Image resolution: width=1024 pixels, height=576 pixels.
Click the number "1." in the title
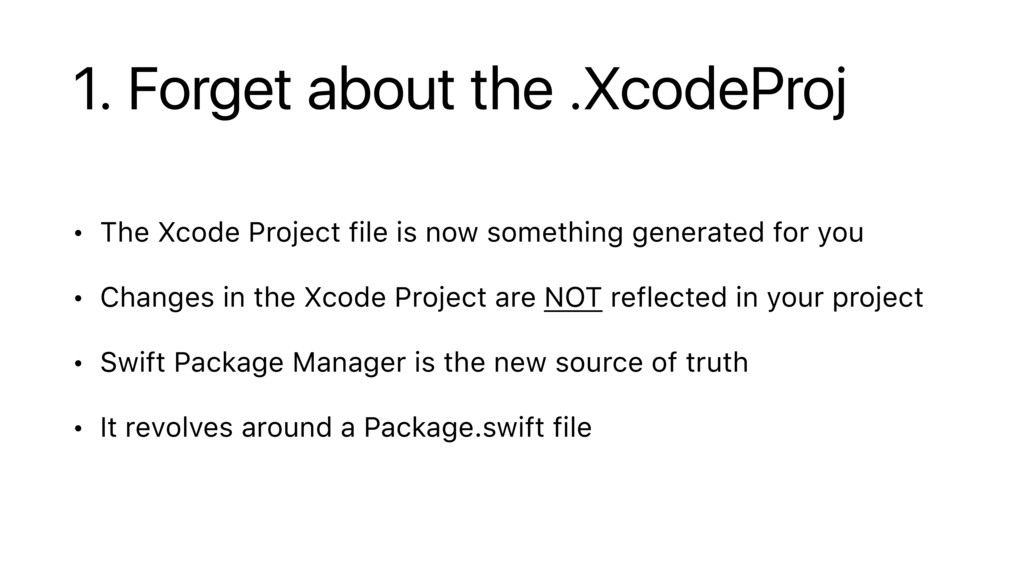pos(91,94)
